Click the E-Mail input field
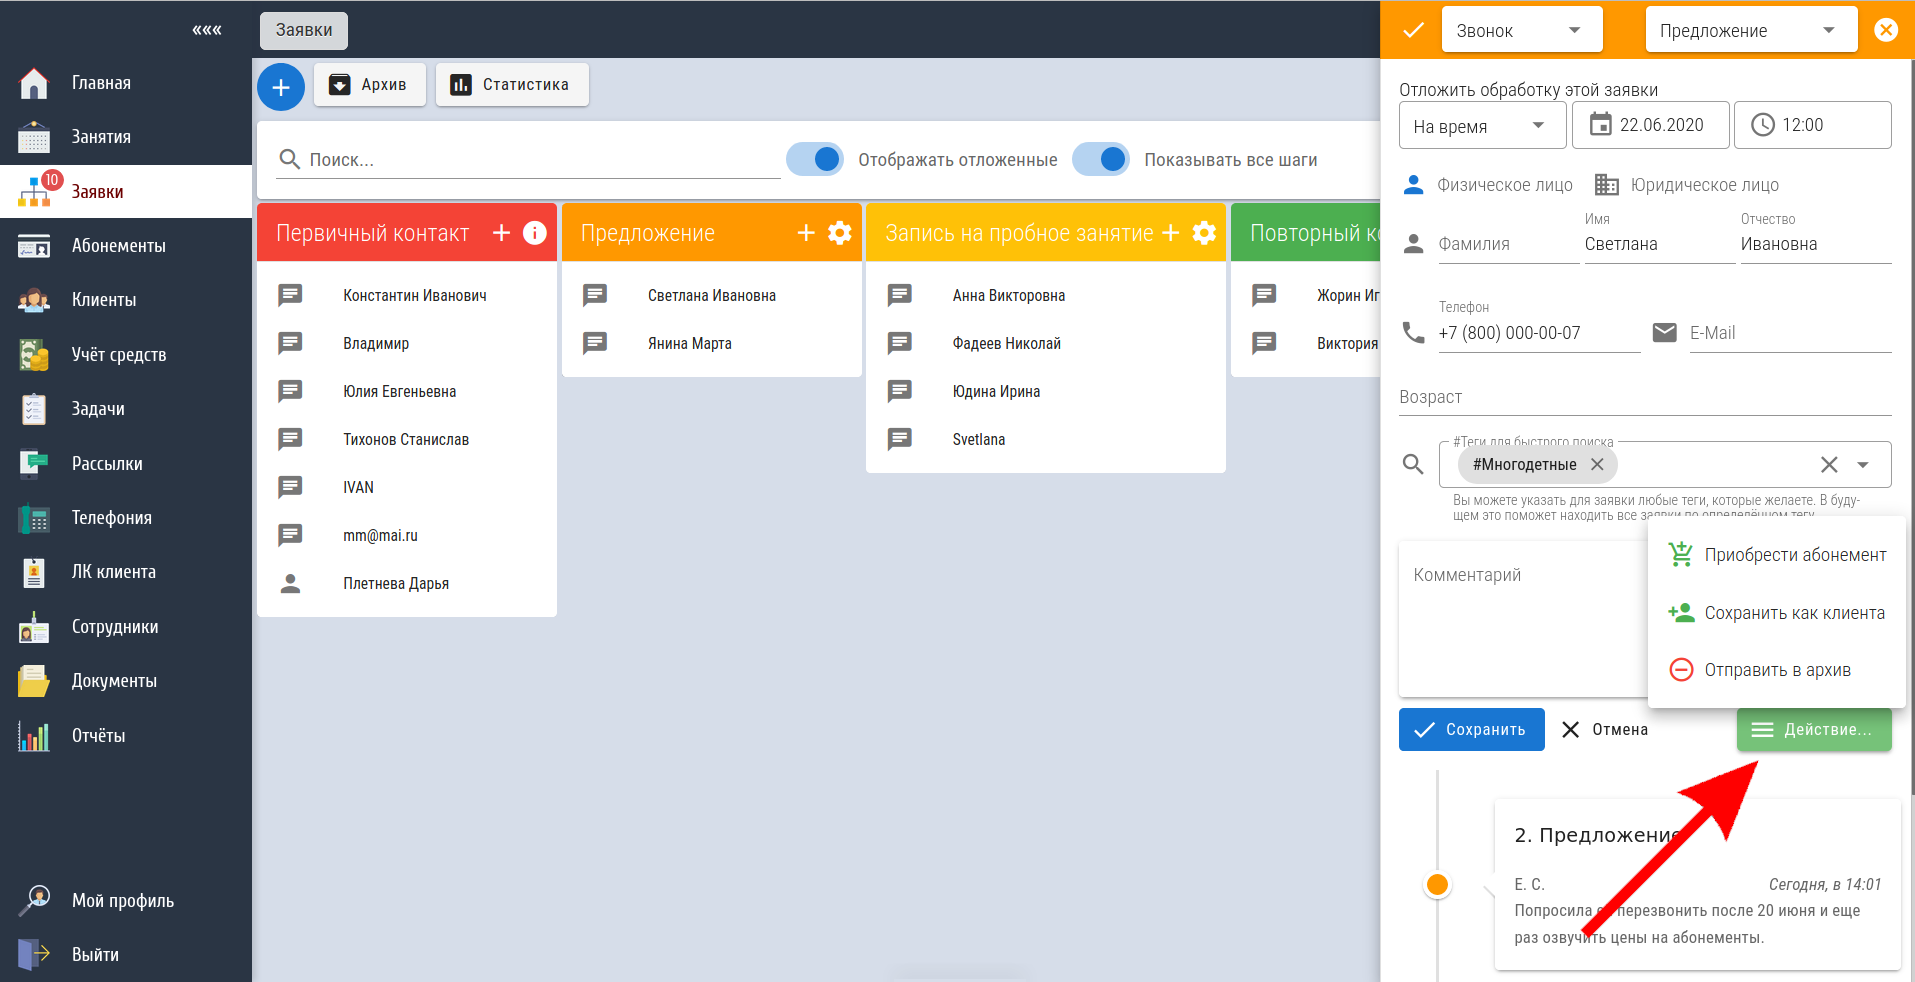1915x982 pixels. (1790, 333)
